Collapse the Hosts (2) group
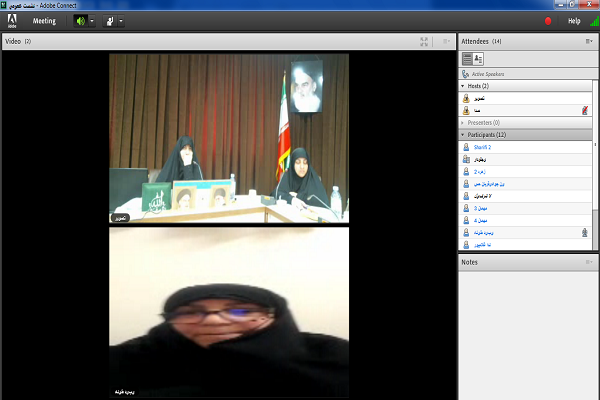 coord(463,86)
